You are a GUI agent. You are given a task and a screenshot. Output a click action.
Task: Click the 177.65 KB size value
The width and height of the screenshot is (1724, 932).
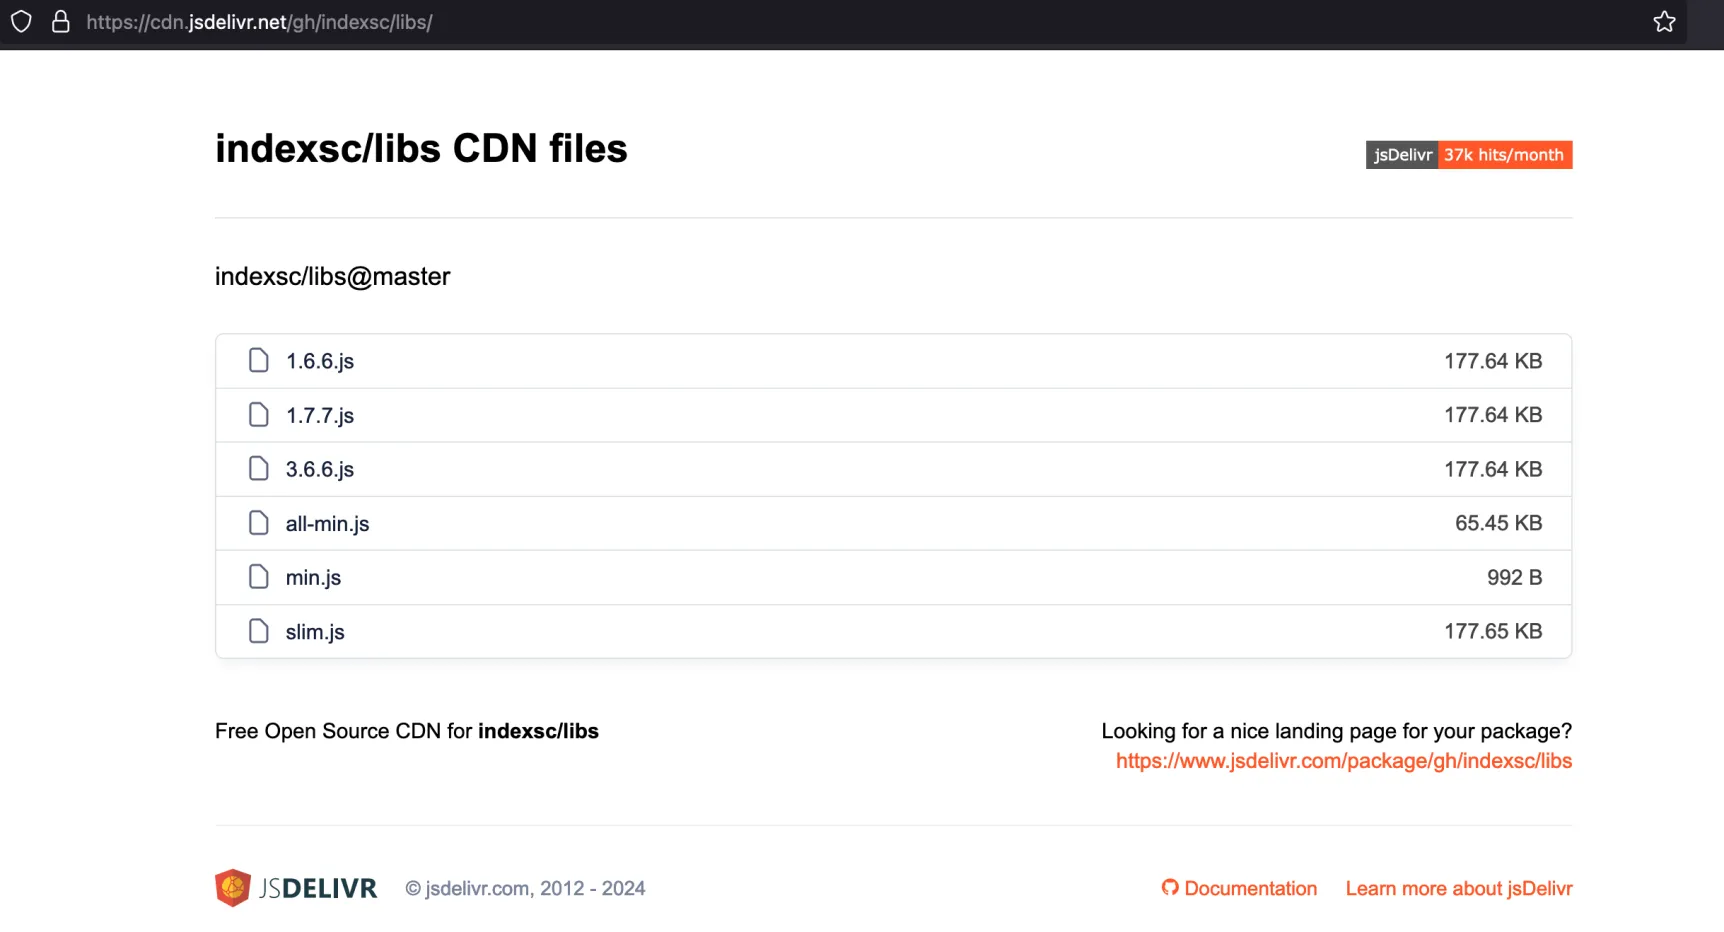1493,631
